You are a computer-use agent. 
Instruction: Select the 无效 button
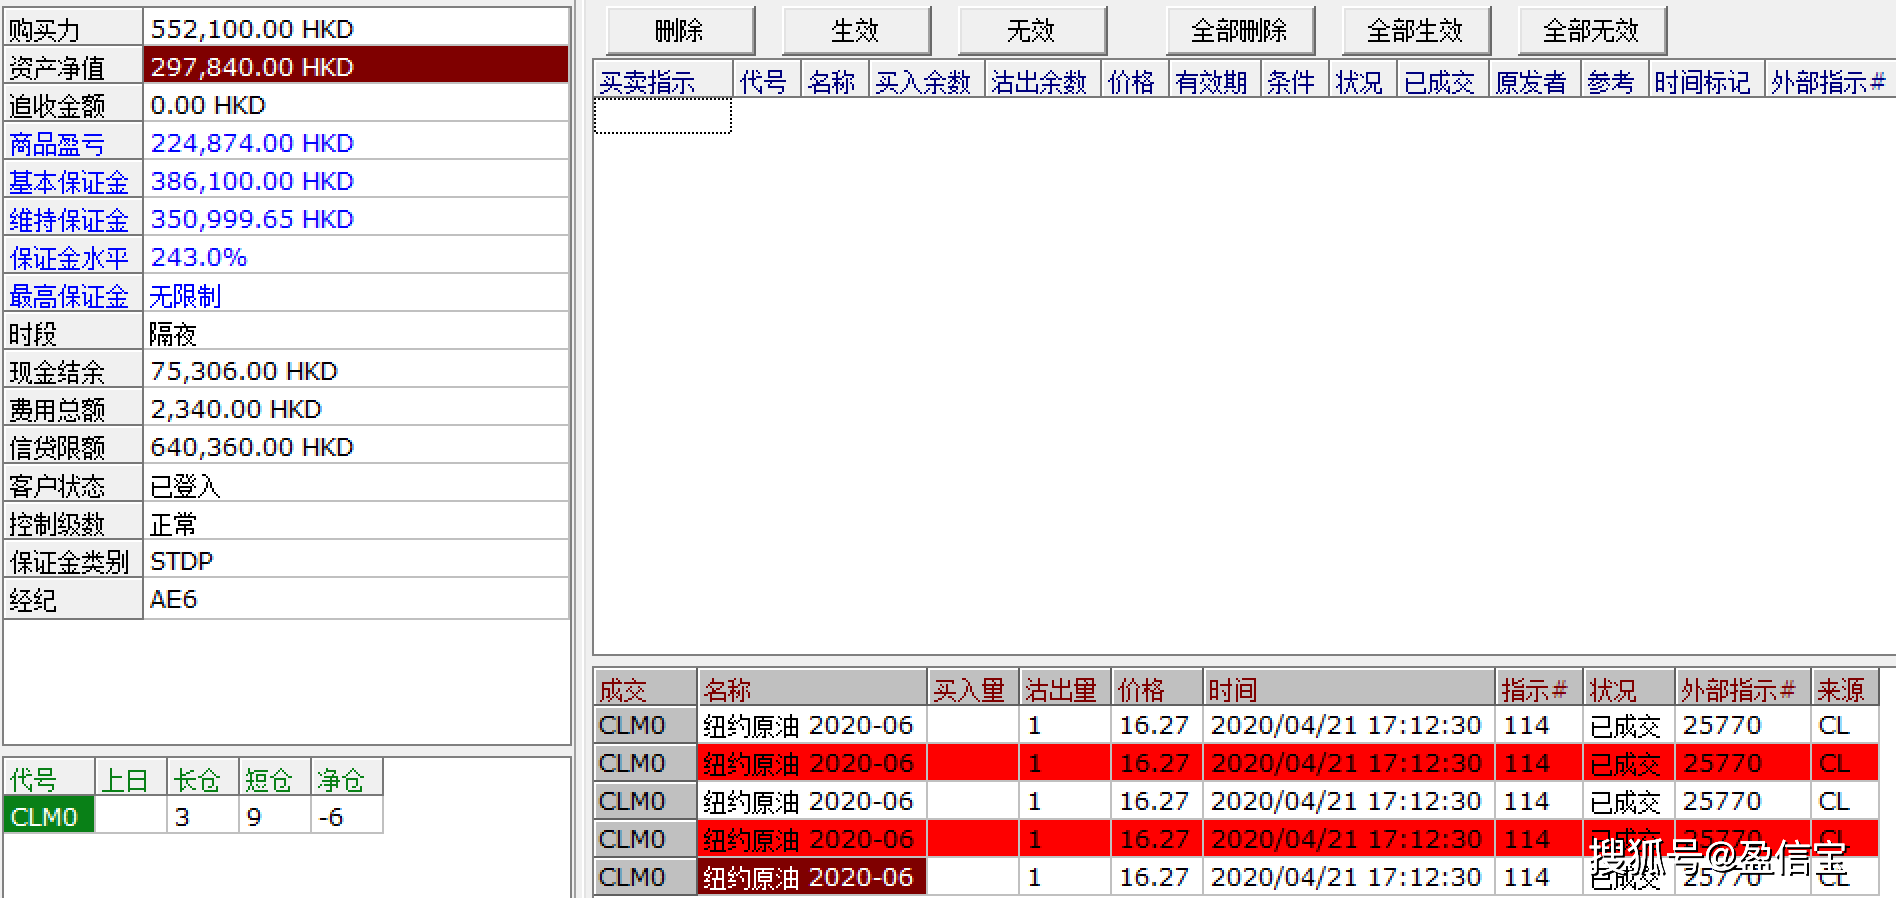tap(1032, 31)
